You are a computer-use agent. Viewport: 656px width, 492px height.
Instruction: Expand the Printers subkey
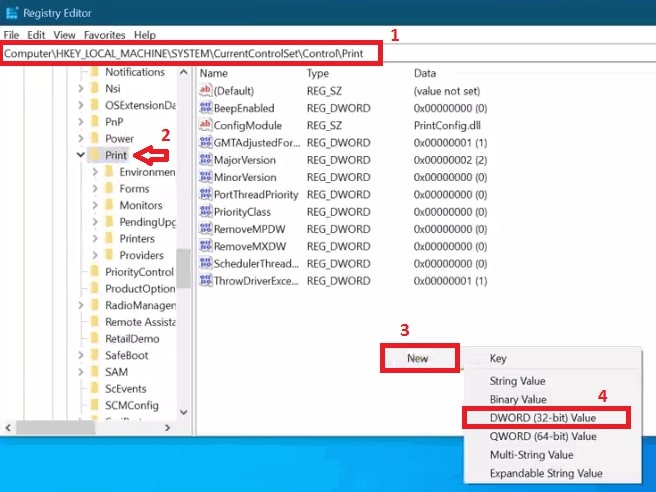[95, 238]
